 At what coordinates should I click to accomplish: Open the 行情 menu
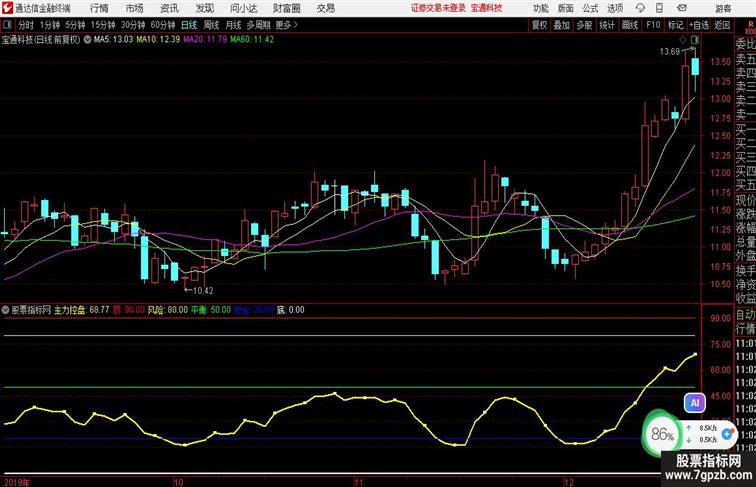[x=99, y=8]
